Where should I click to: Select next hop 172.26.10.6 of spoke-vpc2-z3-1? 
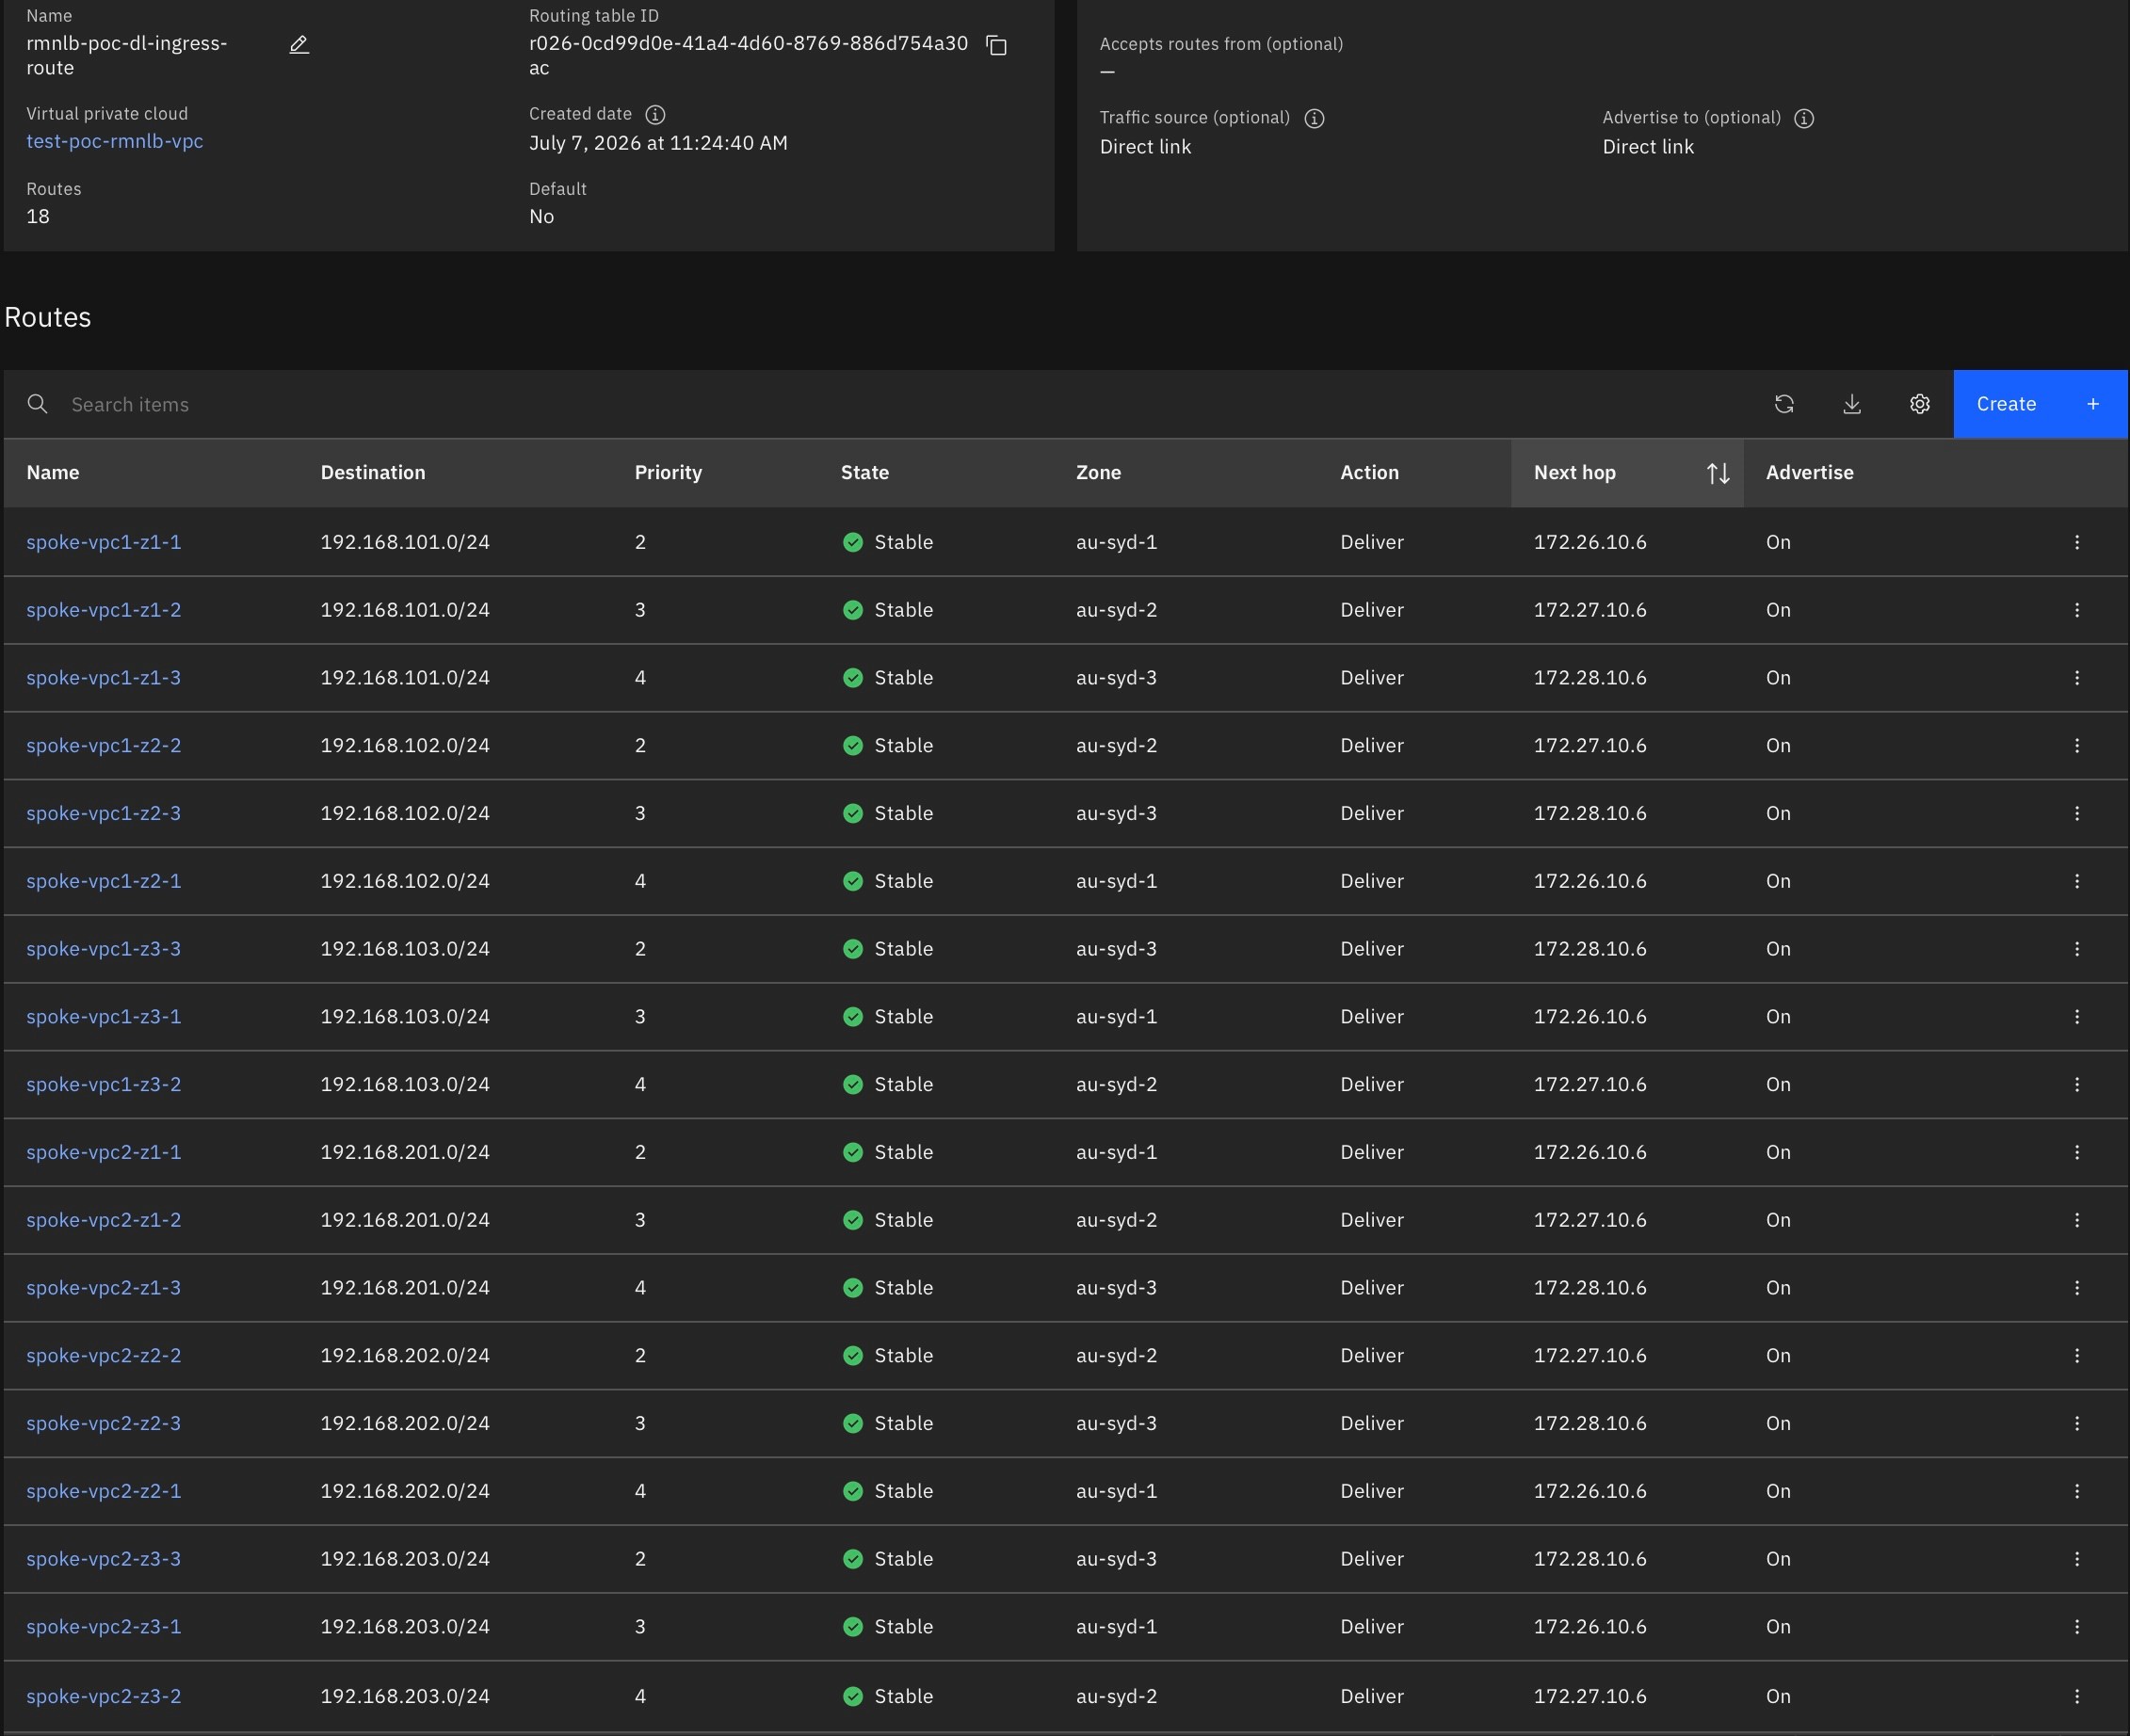pos(1590,1627)
